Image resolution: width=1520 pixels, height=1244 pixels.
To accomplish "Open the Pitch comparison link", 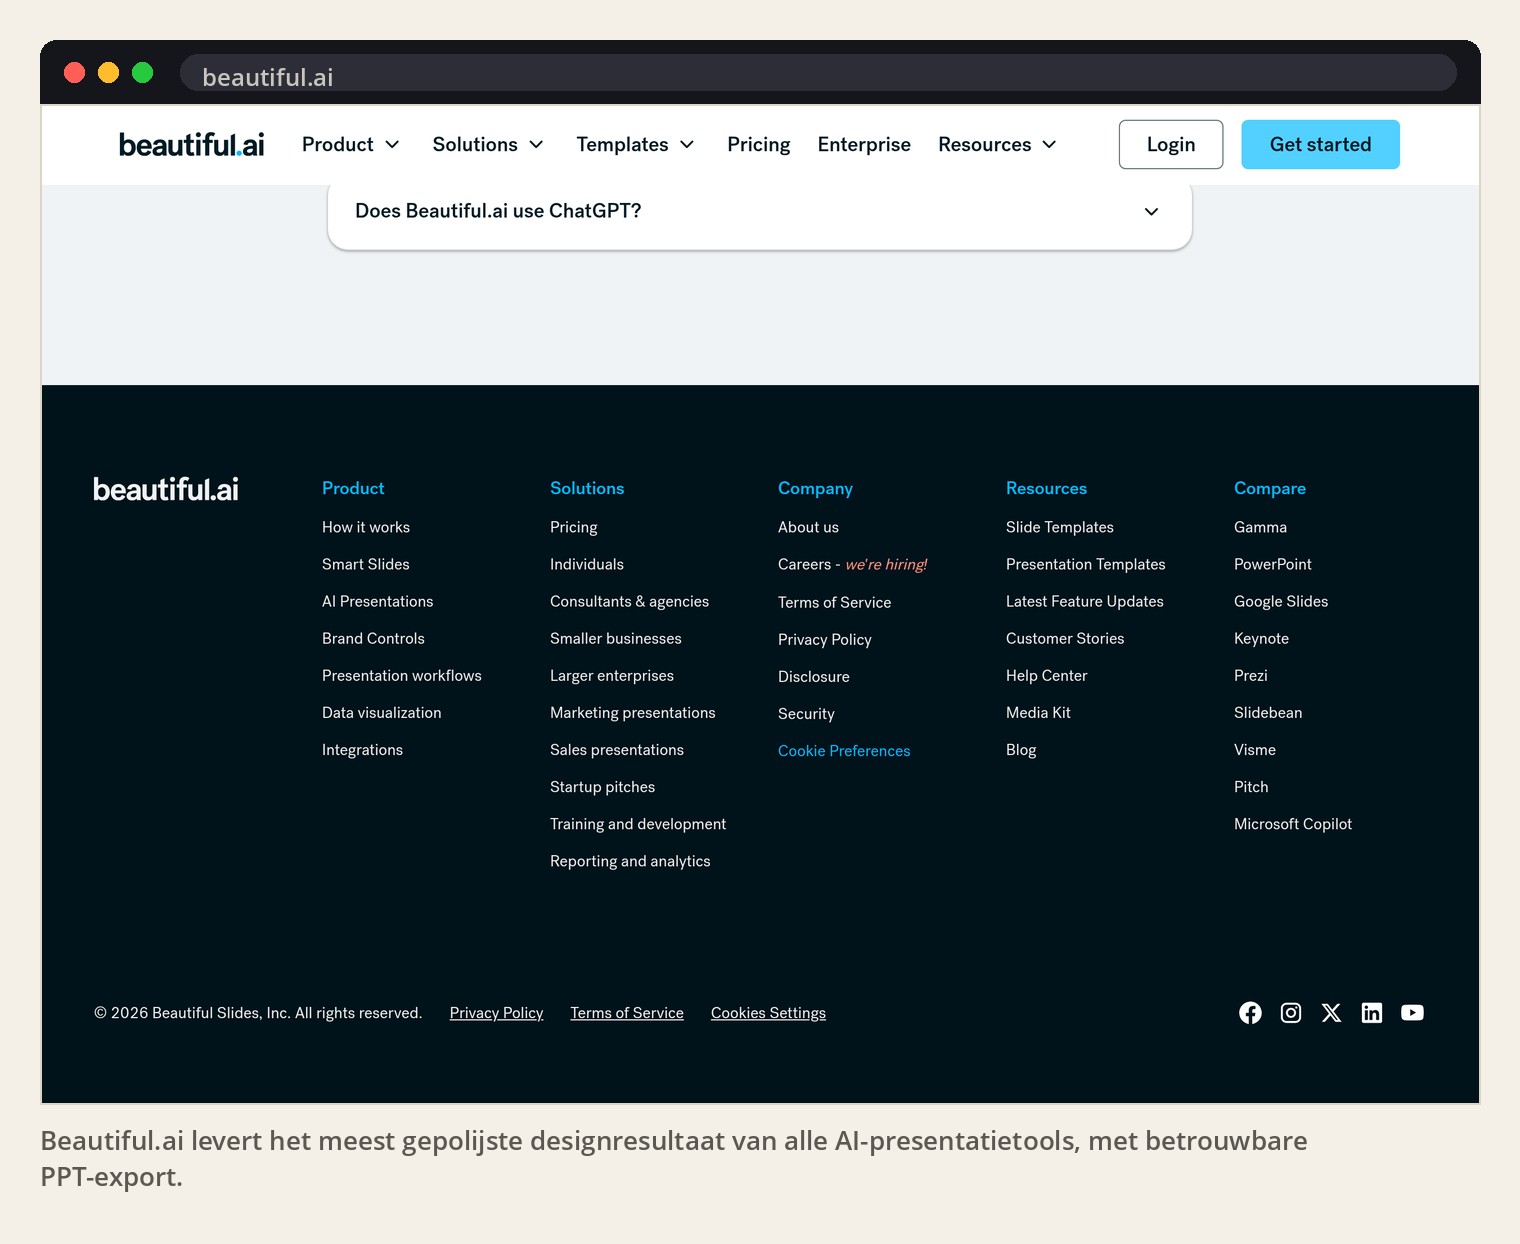I will click(1251, 787).
